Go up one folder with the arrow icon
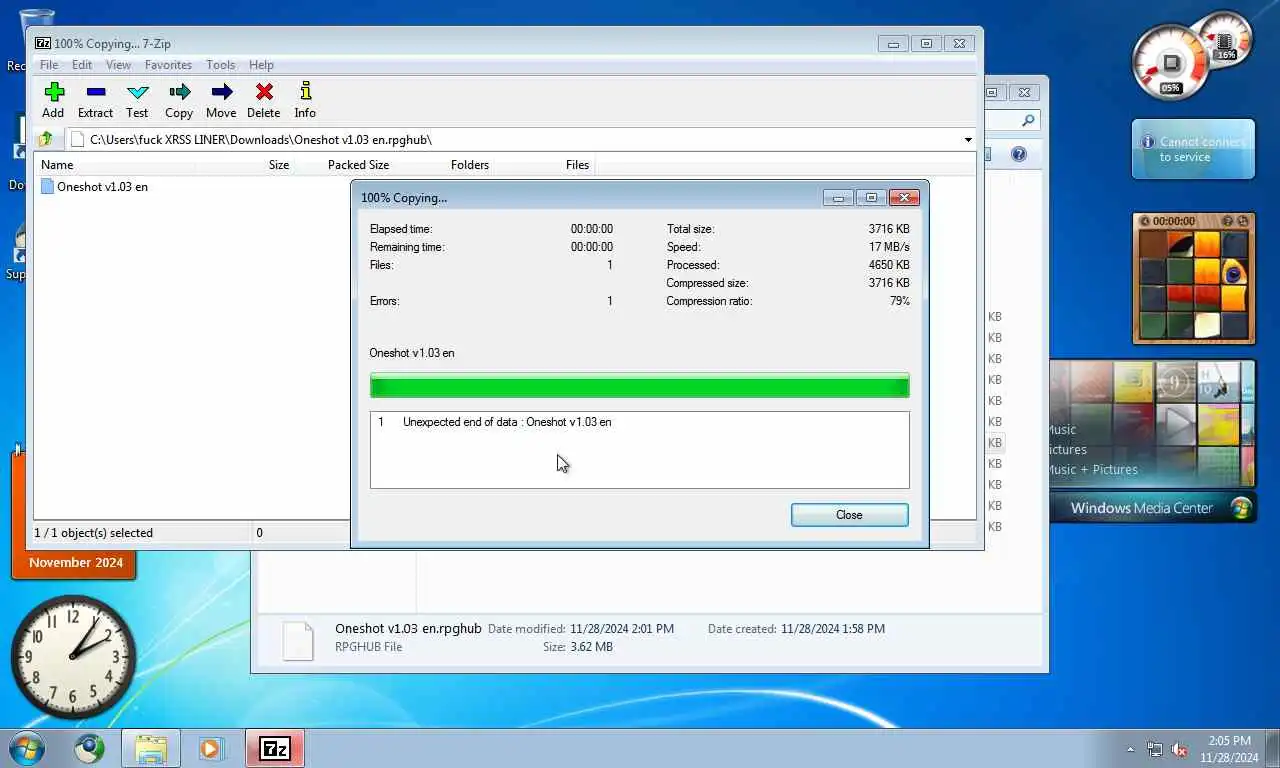 (45, 139)
